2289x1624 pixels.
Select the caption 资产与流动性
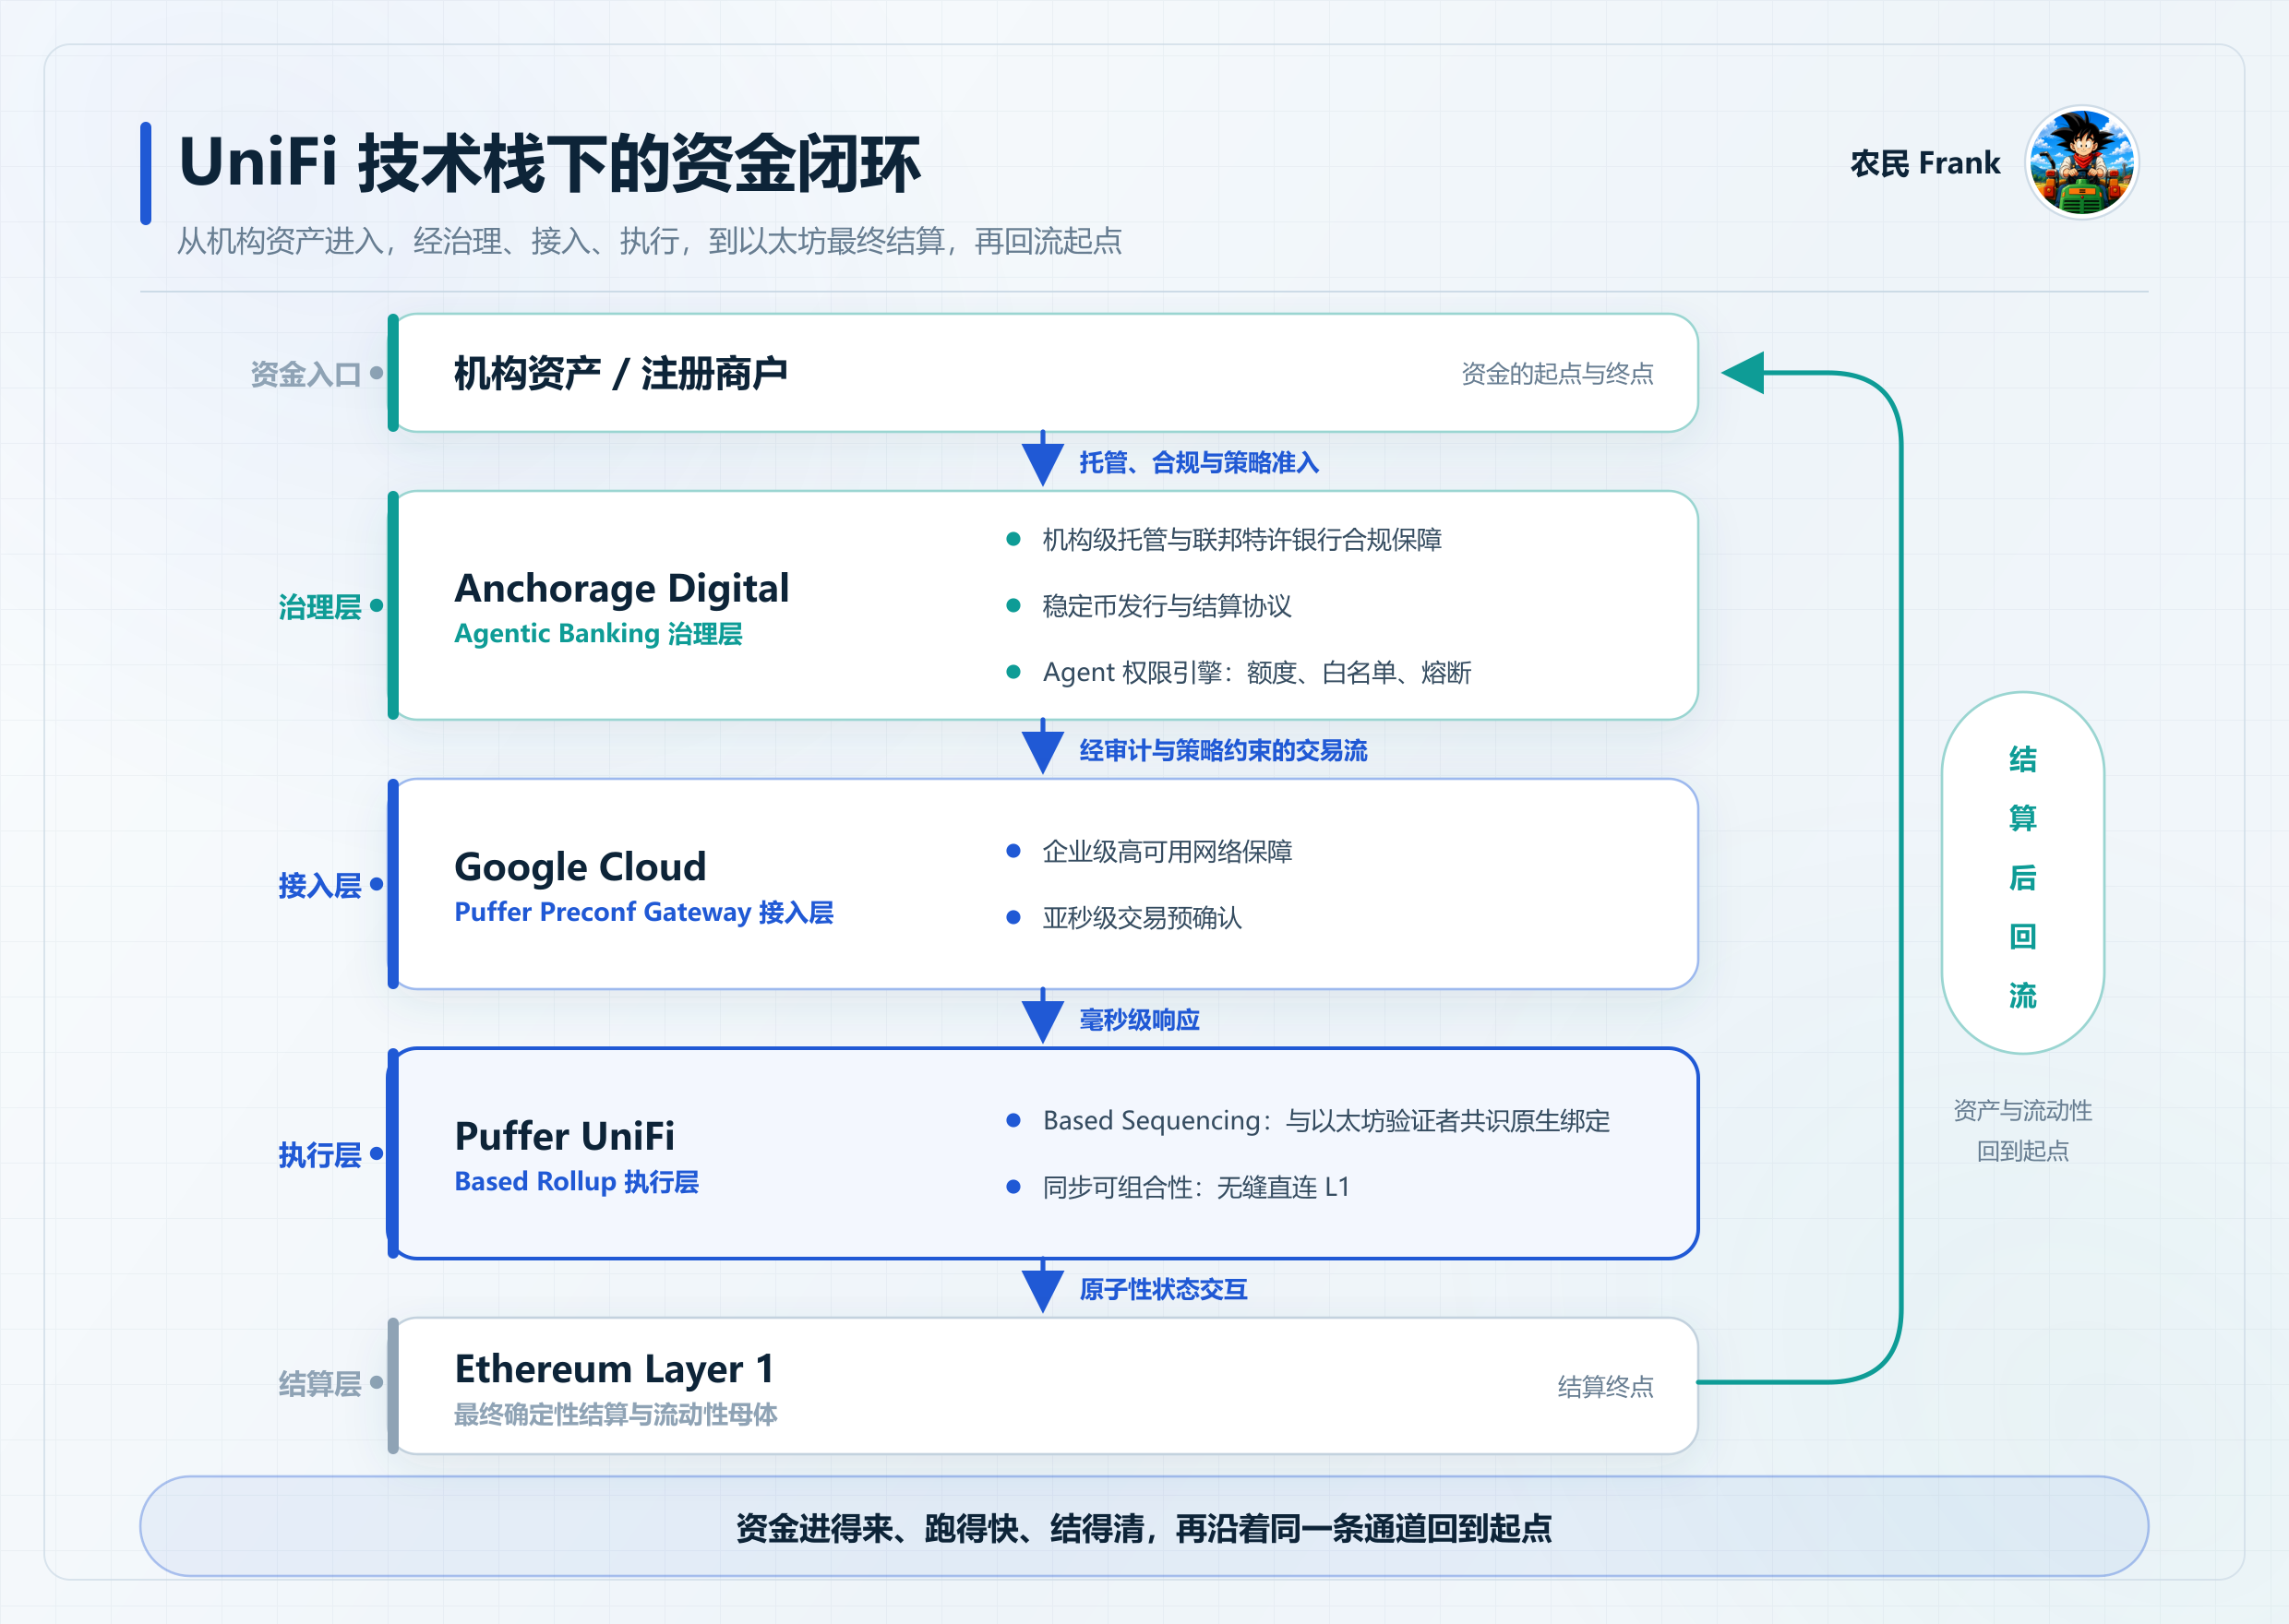tap(2022, 1111)
